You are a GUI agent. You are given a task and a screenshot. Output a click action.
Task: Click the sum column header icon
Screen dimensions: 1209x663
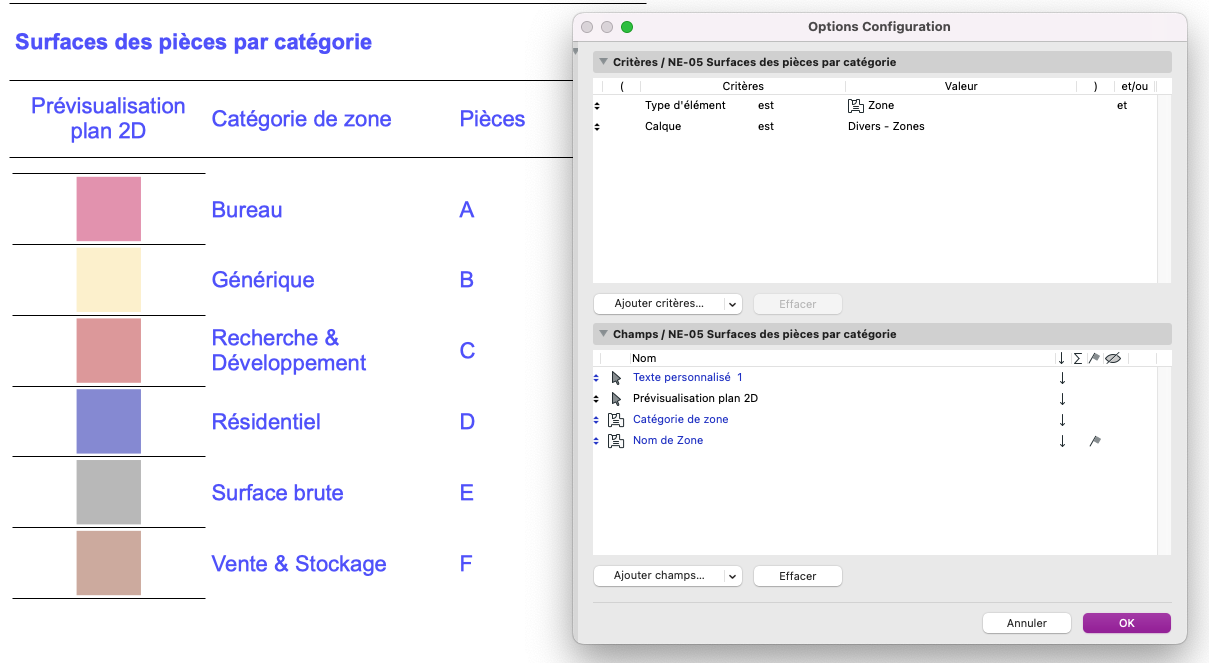point(1078,358)
